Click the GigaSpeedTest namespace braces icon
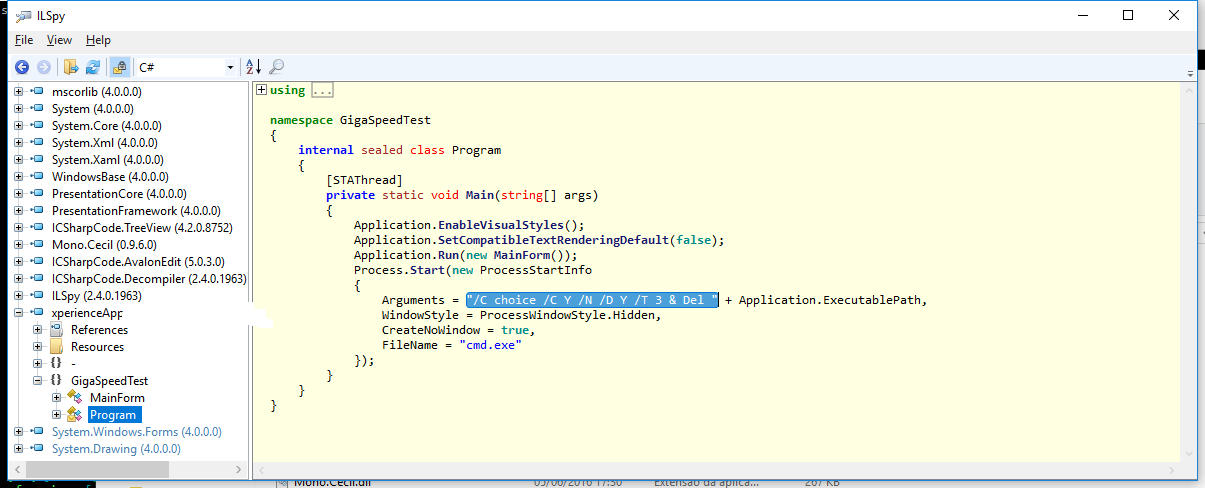The height and width of the screenshot is (488, 1205). (x=57, y=381)
